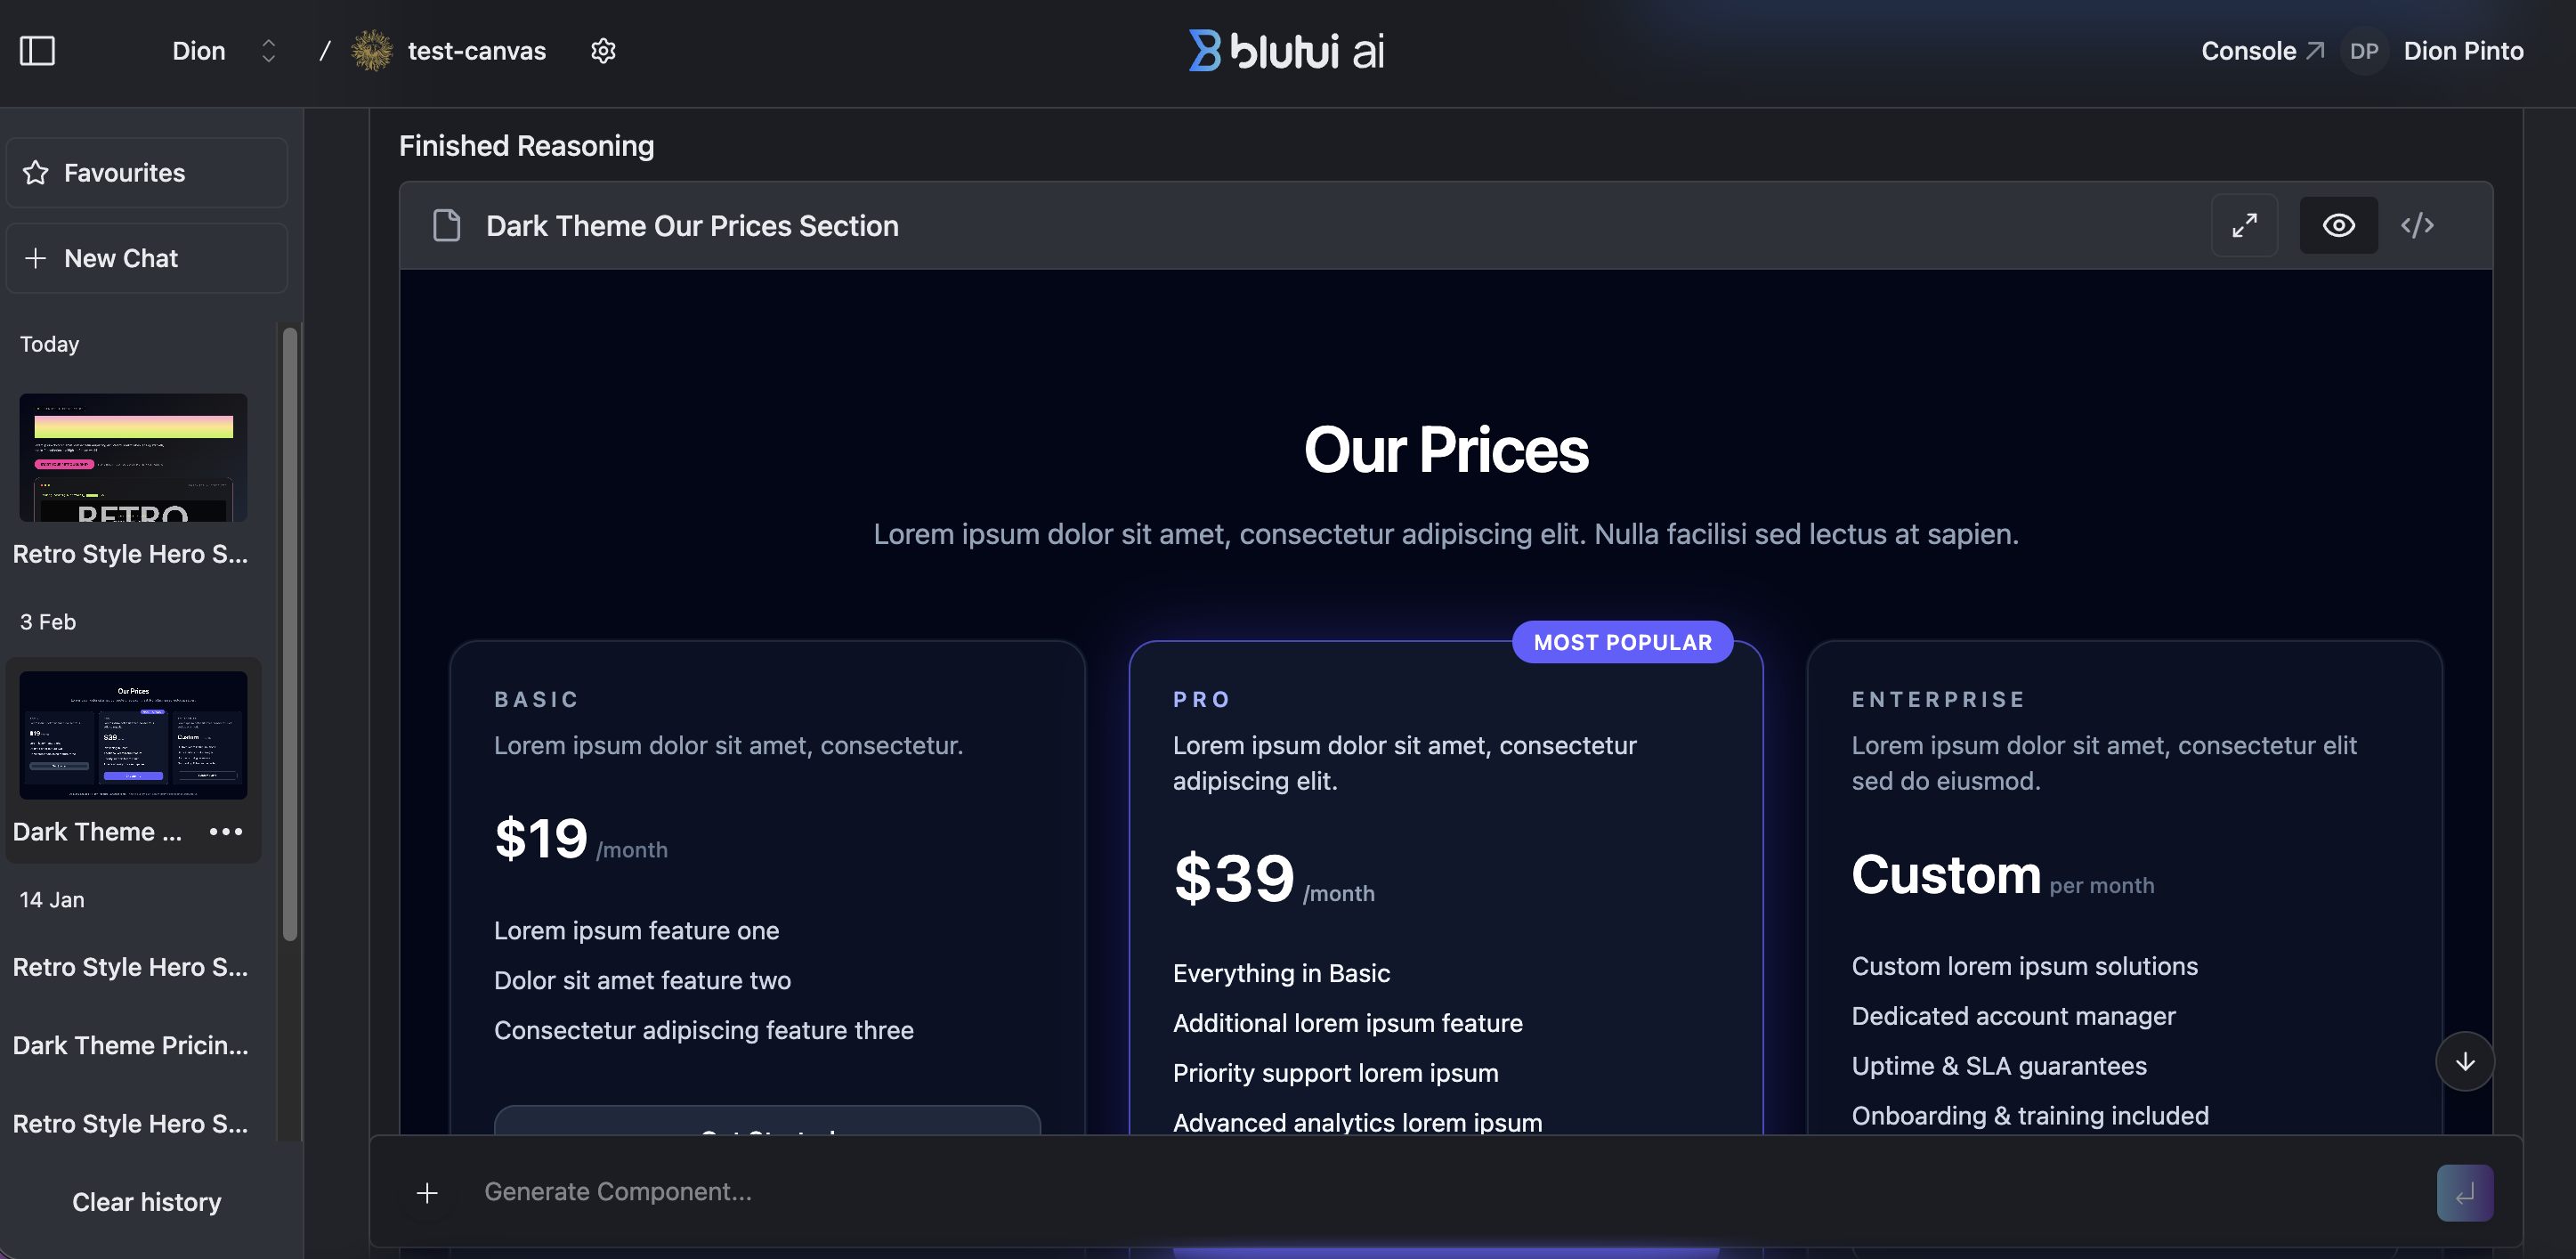This screenshot has width=2576, height=1259.
Task: Click the plus icon in the prompt bar
Action: point(427,1191)
